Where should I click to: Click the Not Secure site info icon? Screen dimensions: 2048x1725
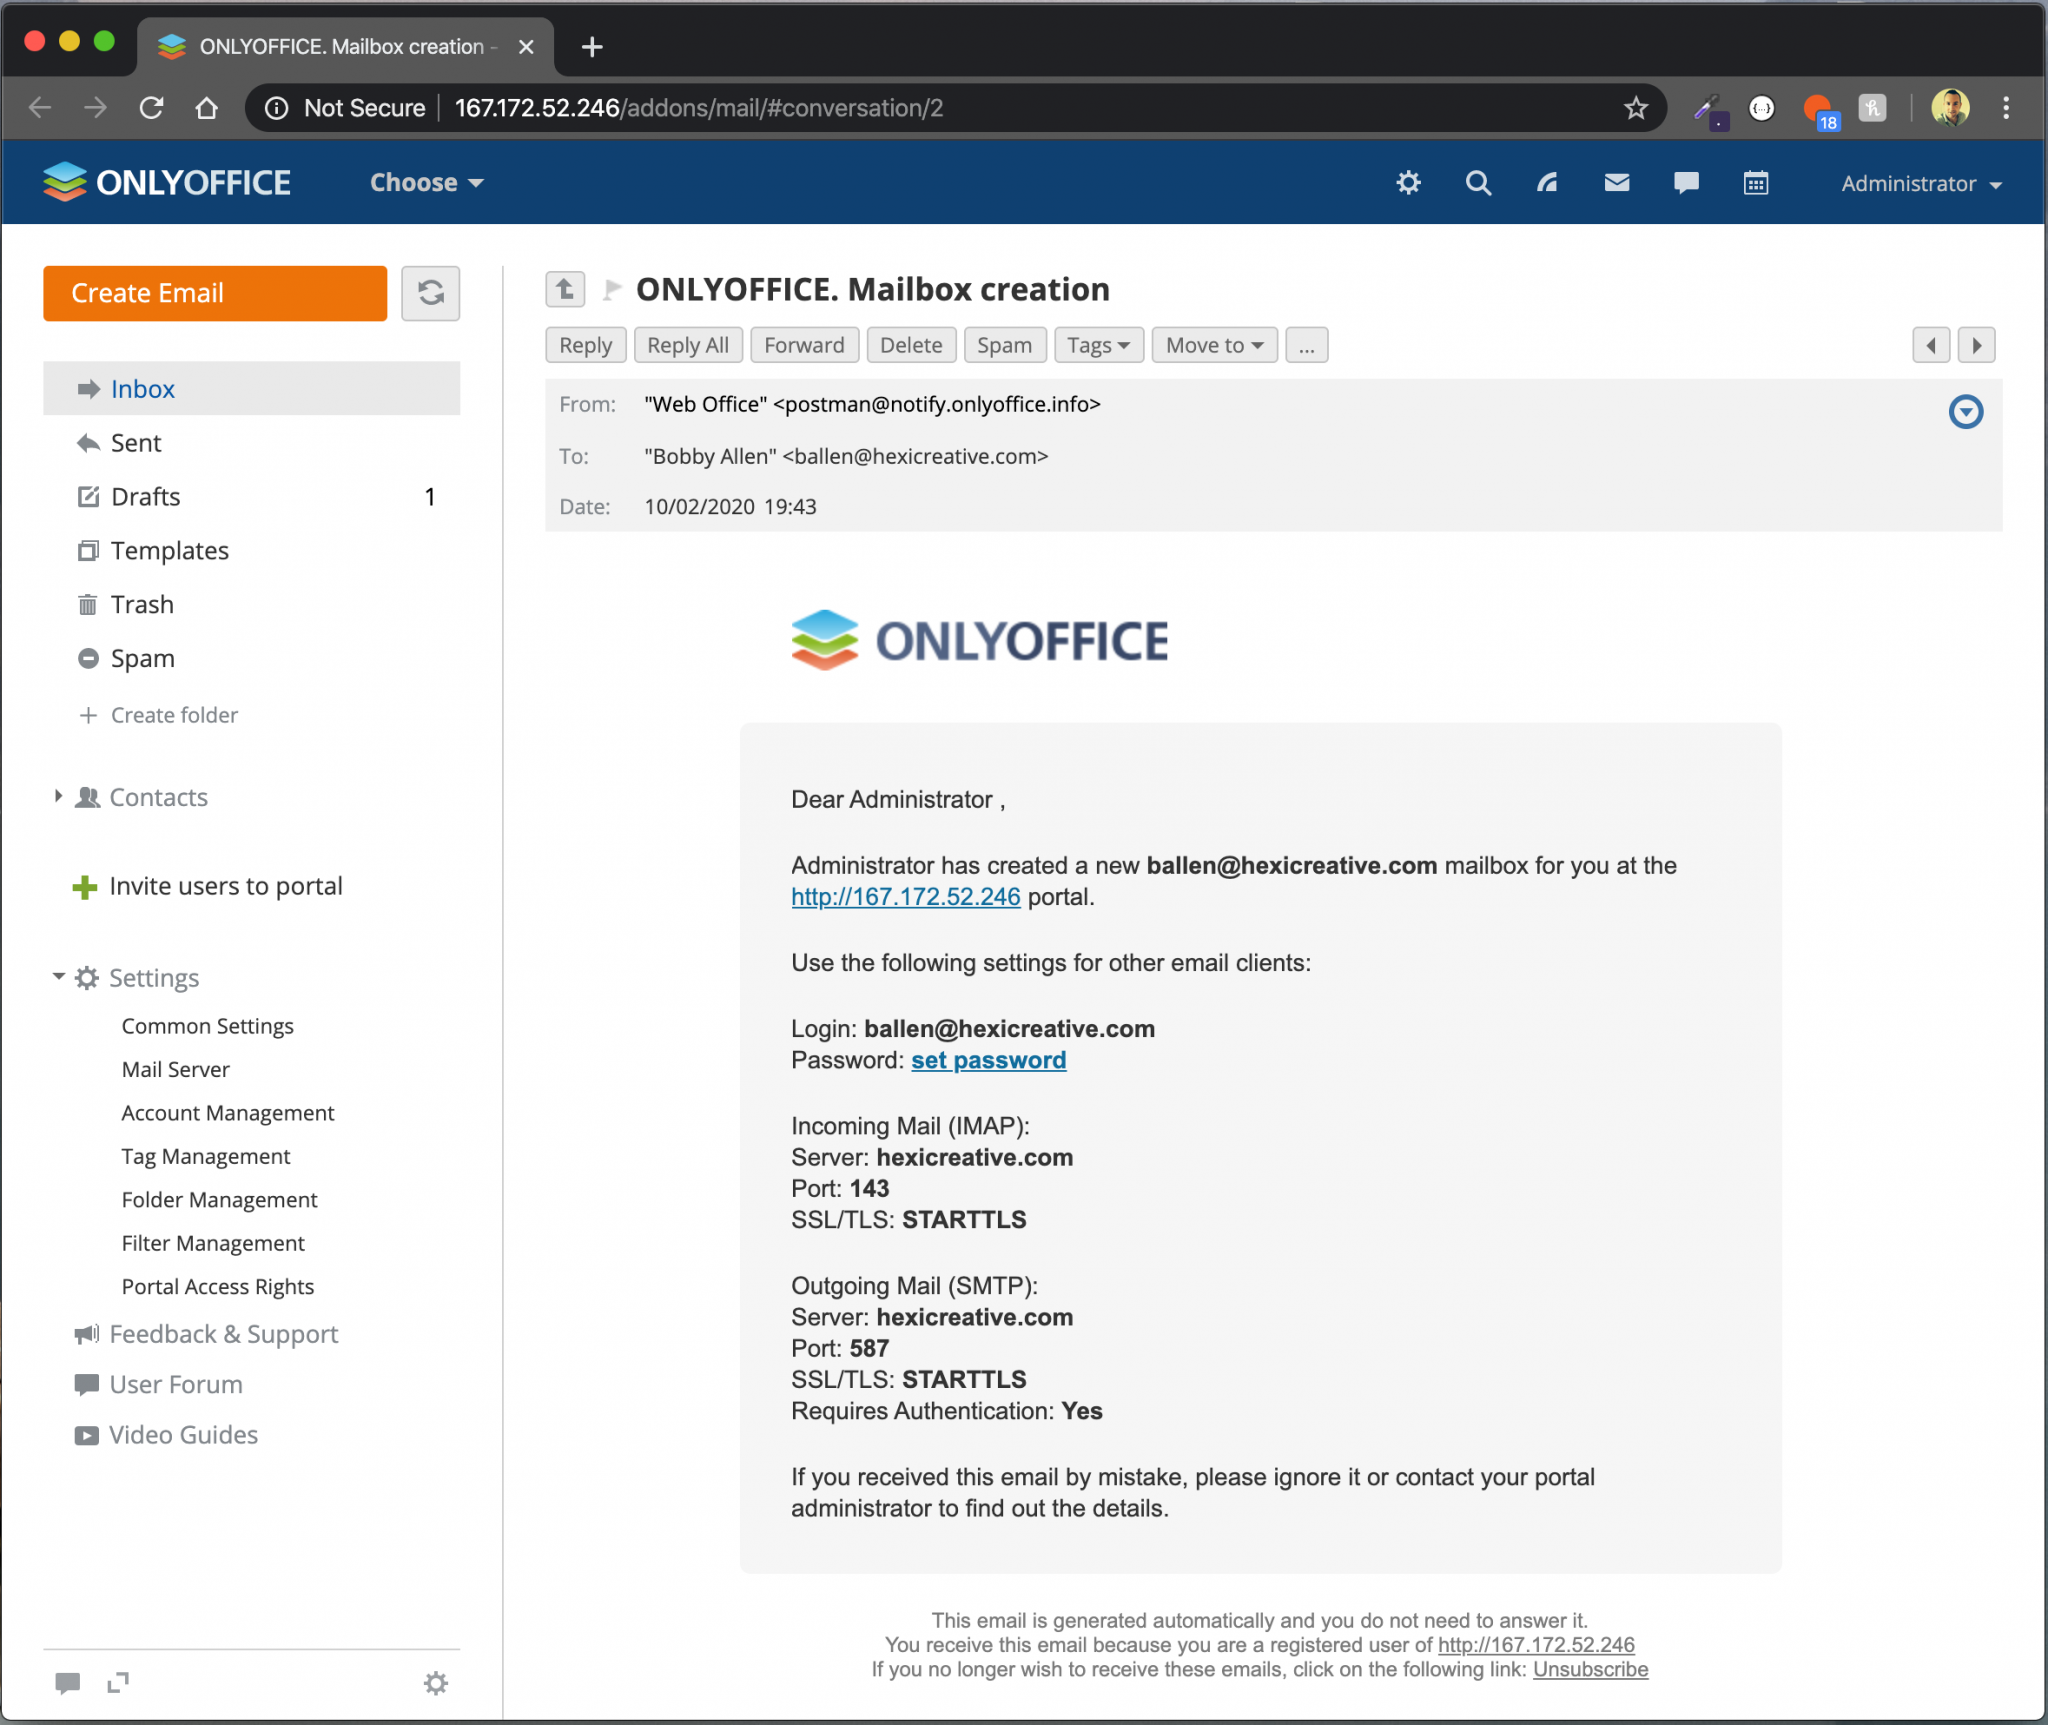tap(276, 108)
